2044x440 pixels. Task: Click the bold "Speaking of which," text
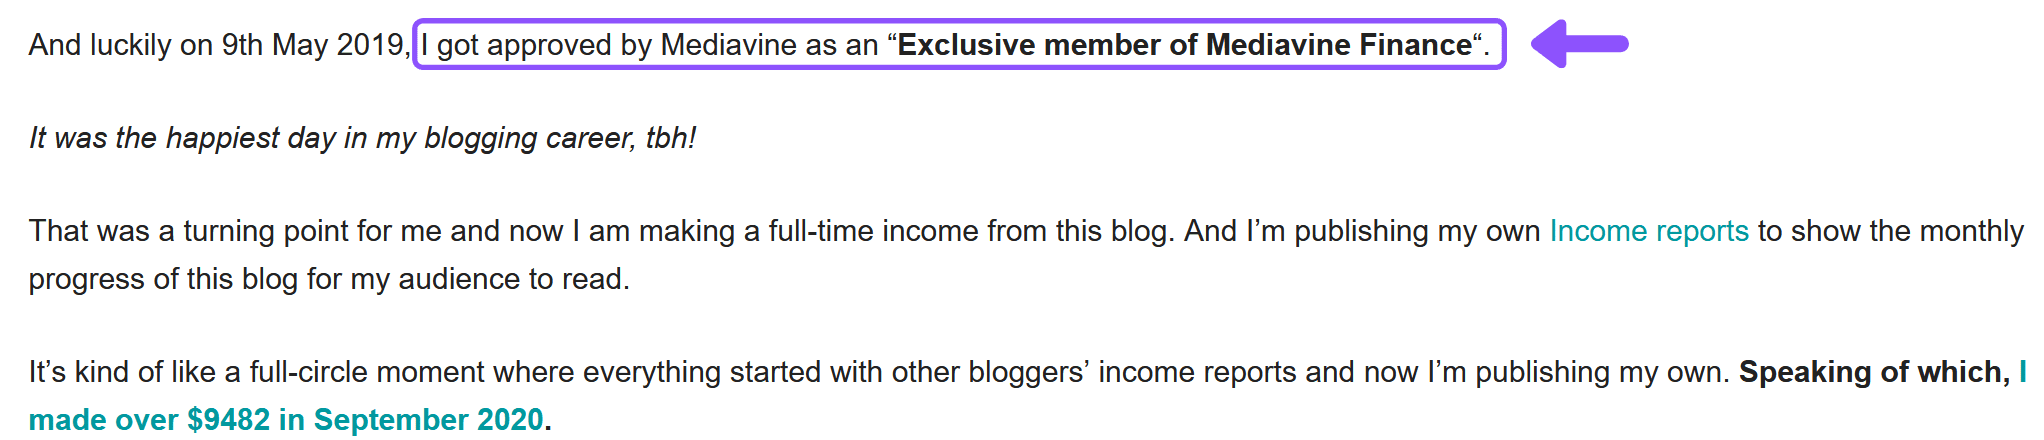tap(1874, 372)
